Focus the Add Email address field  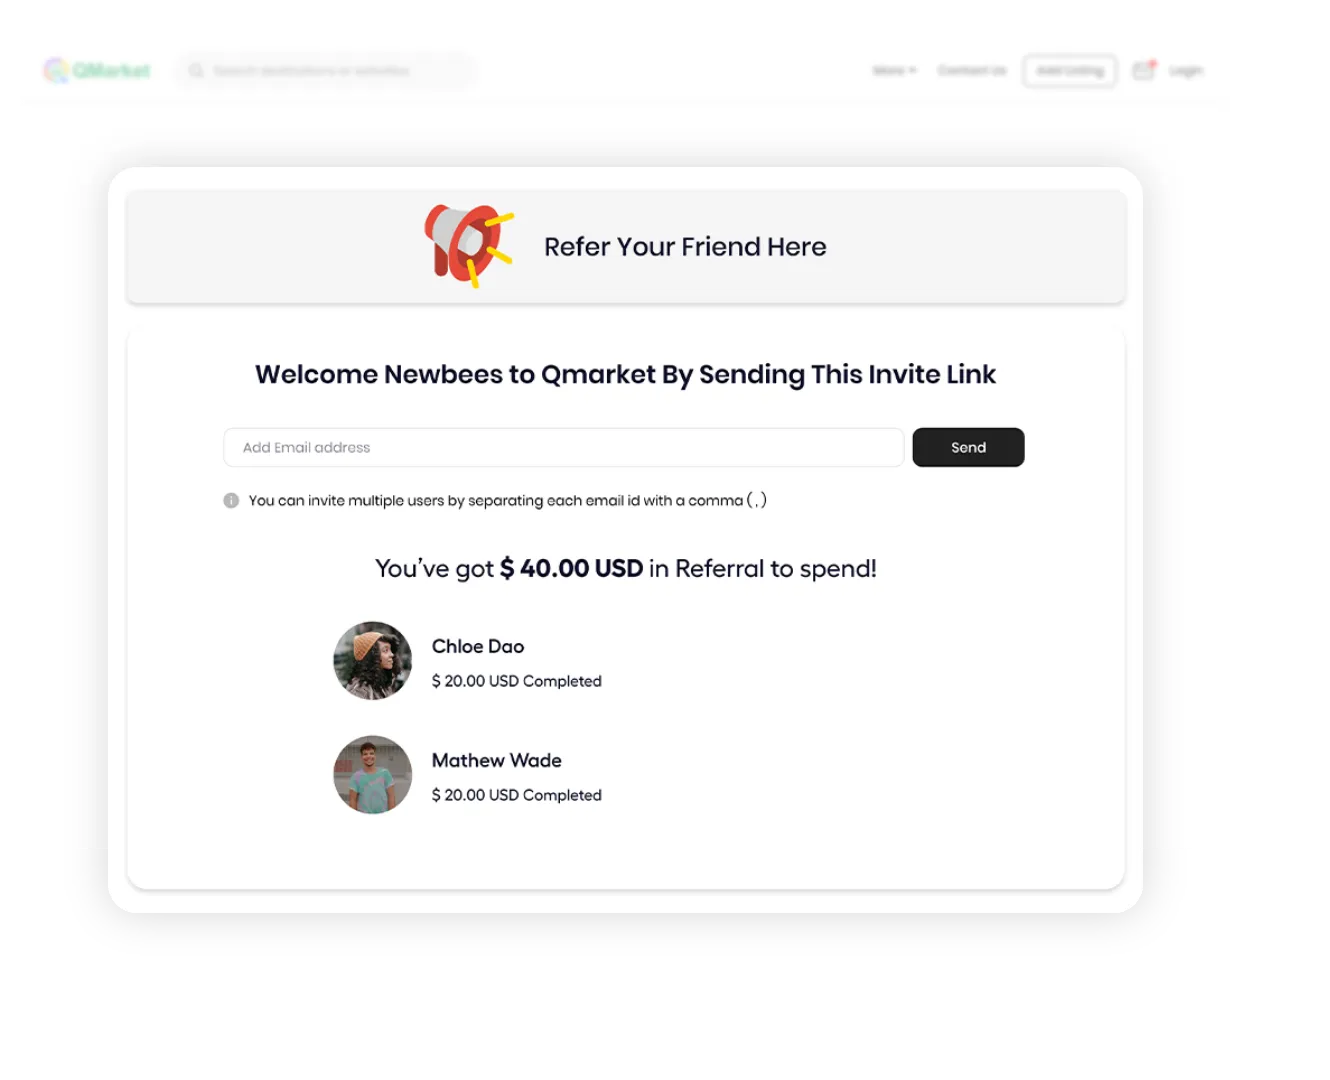(563, 447)
